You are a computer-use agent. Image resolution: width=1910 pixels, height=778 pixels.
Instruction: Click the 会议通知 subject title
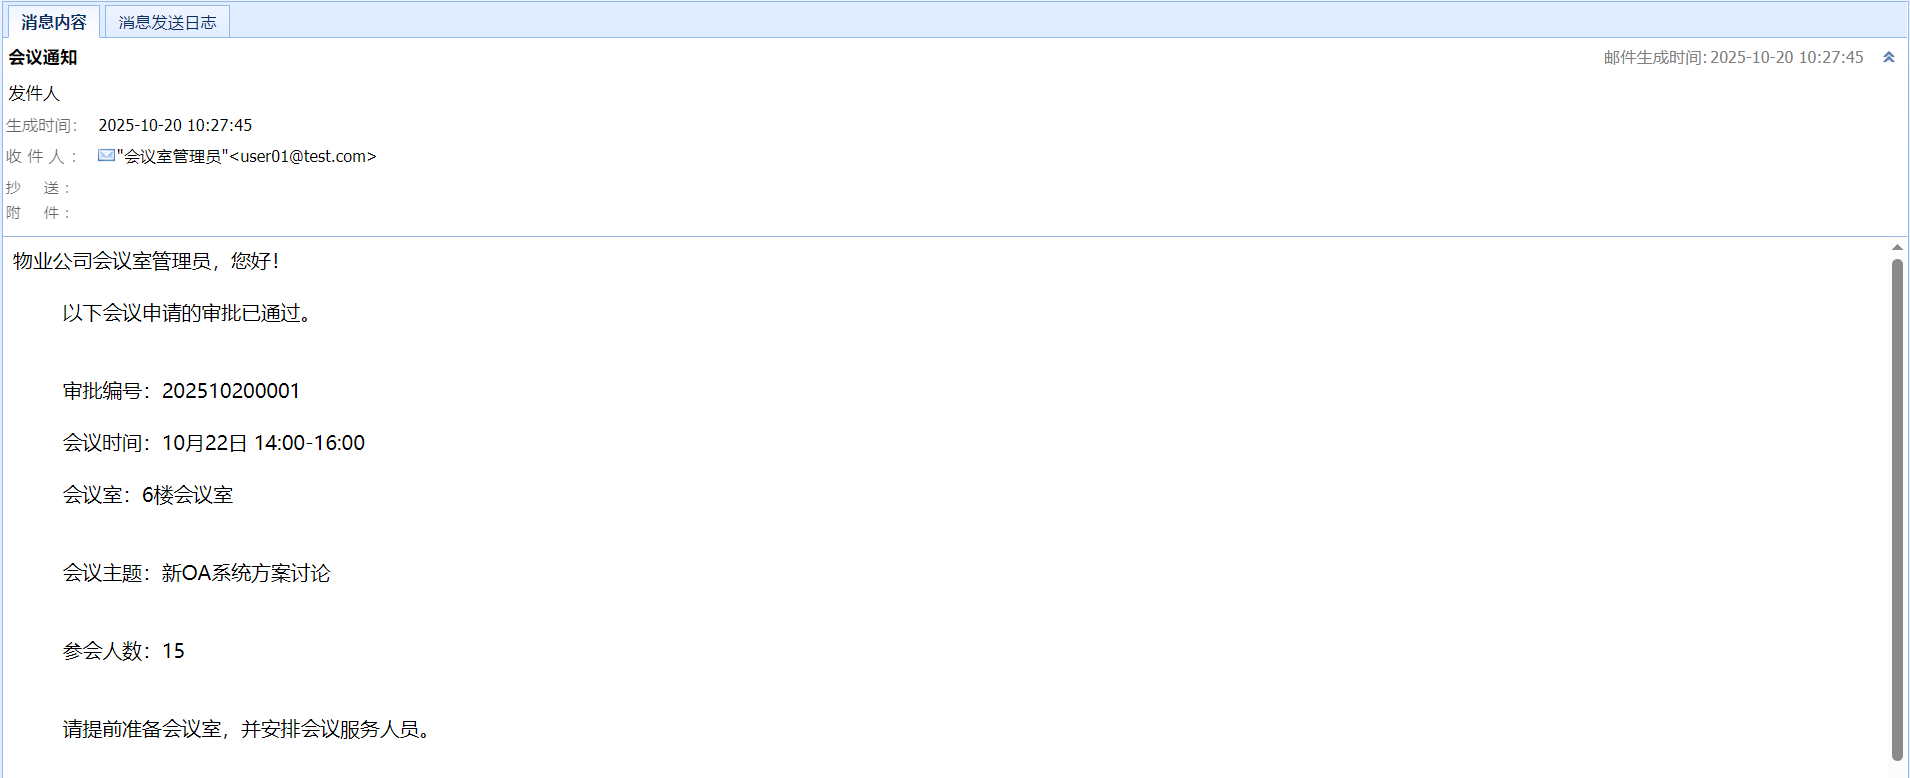(x=43, y=57)
